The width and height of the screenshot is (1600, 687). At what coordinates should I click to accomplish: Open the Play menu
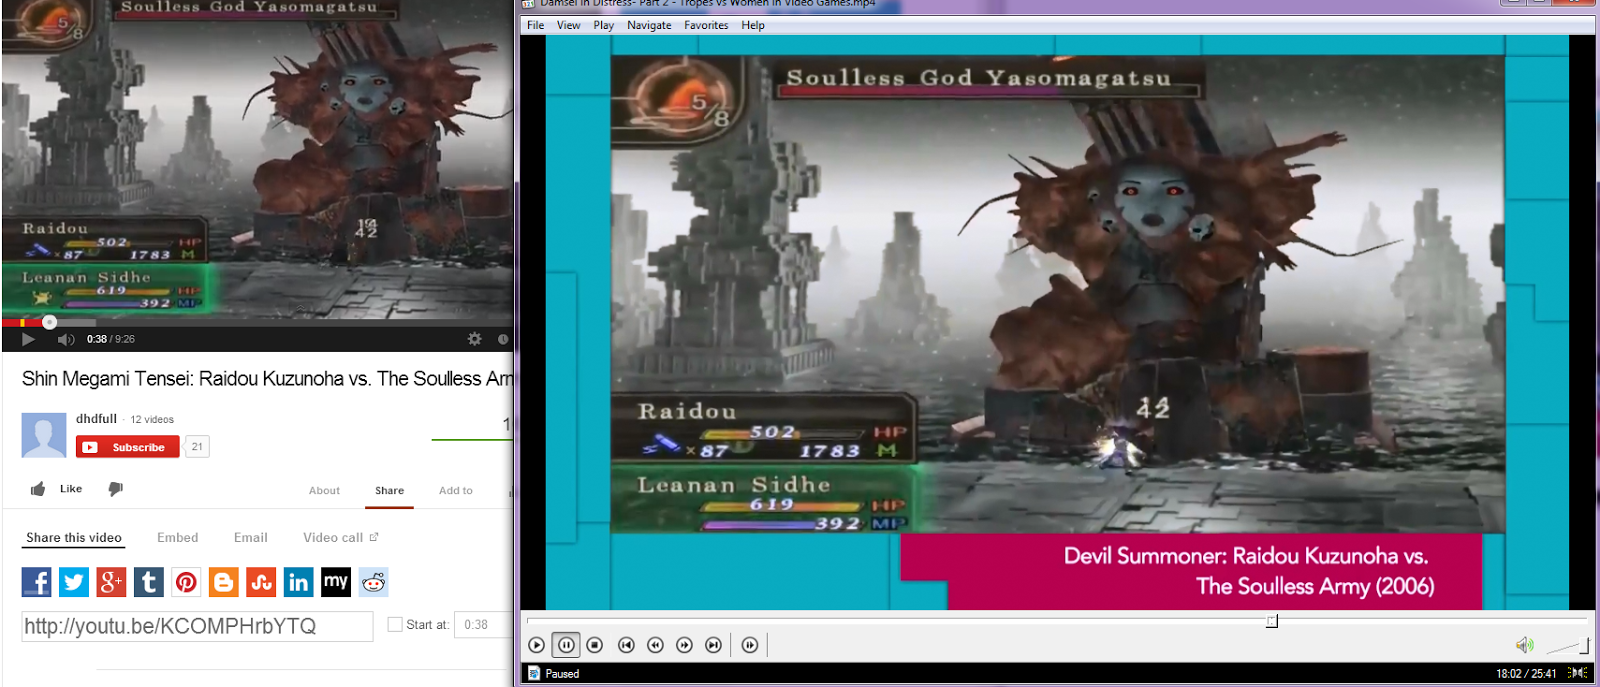coord(603,25)
